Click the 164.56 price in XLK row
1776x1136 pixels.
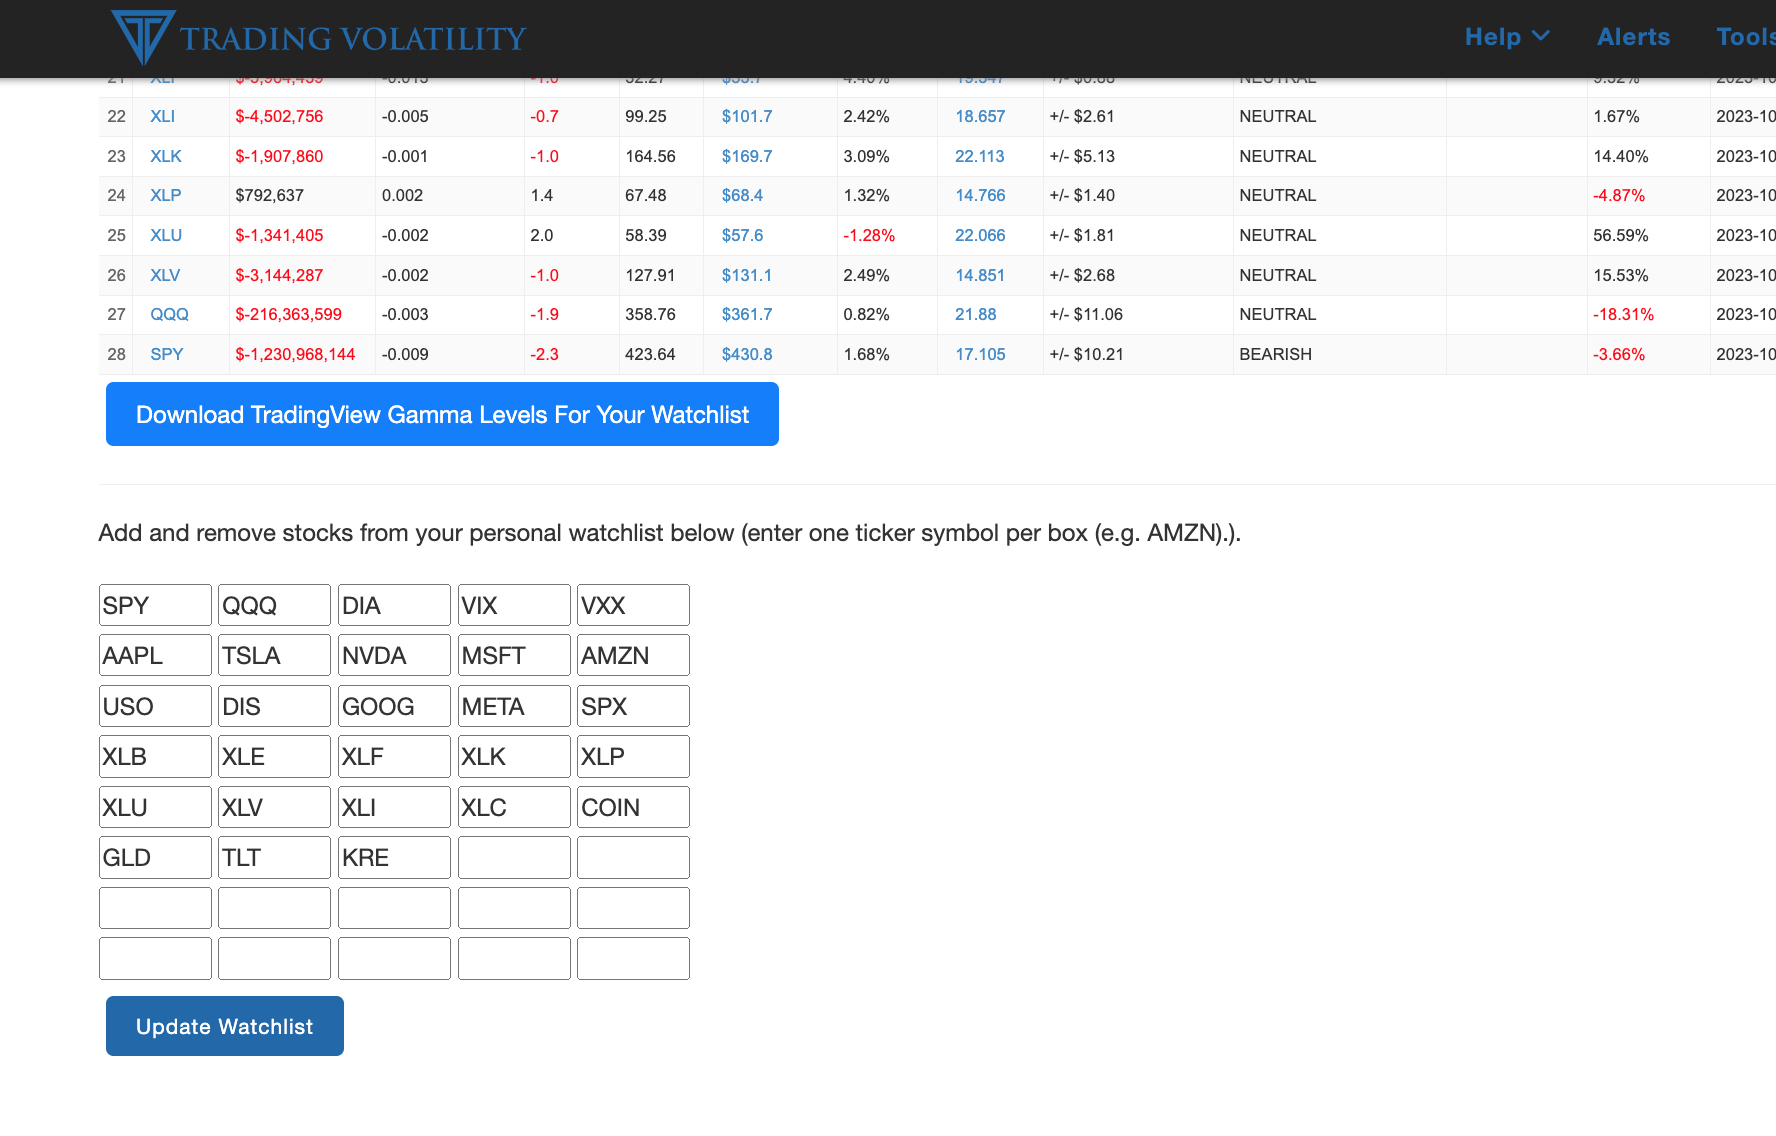[650, 156]
